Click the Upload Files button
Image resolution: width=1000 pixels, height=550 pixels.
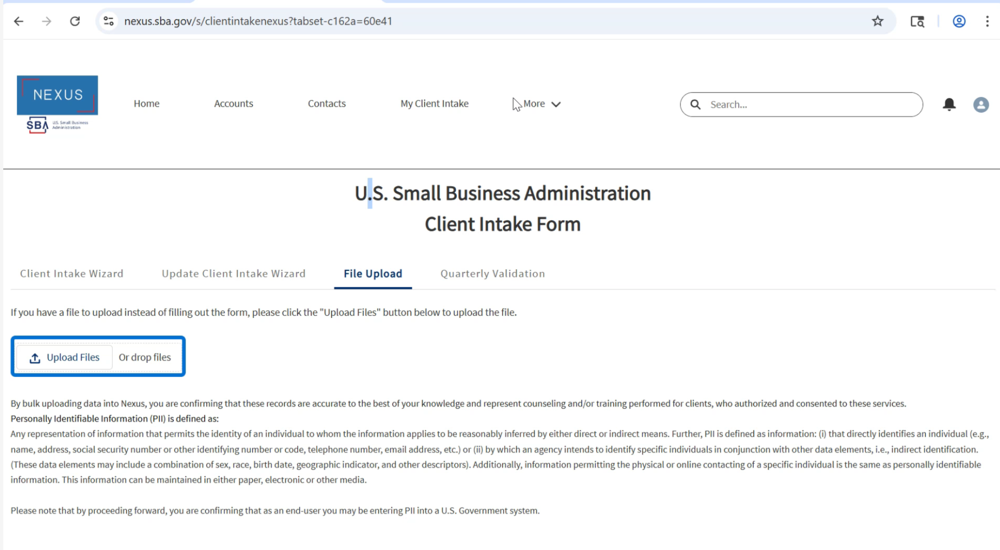click(x=65, y=358)
